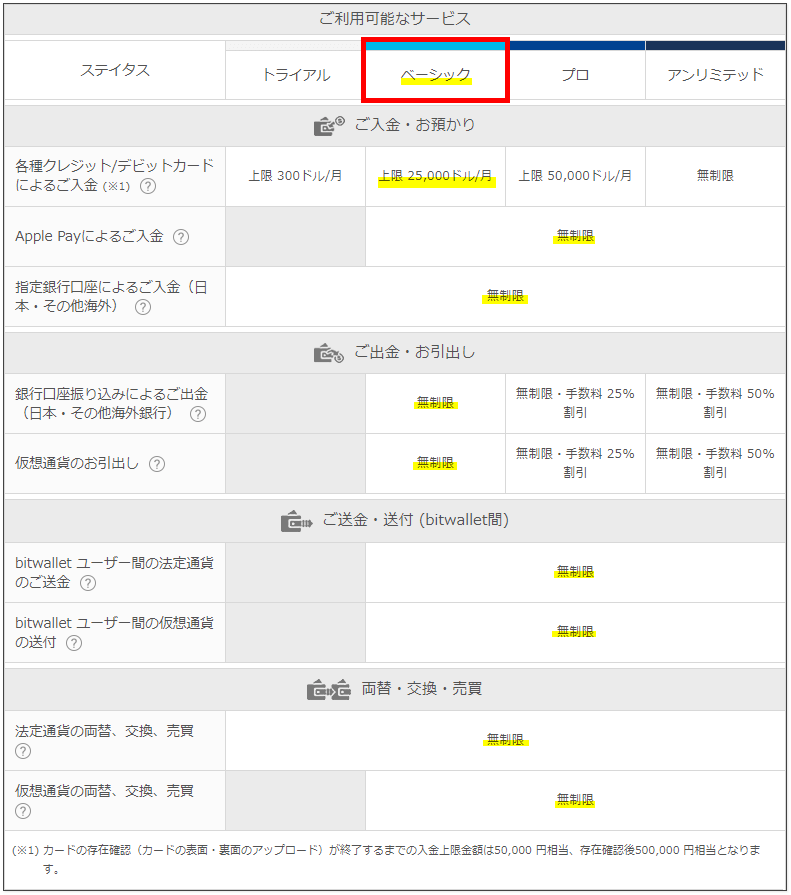This screenshot has height=895, width=791.
Task: Click the ステイタス header cell
Action: (115, 70)
